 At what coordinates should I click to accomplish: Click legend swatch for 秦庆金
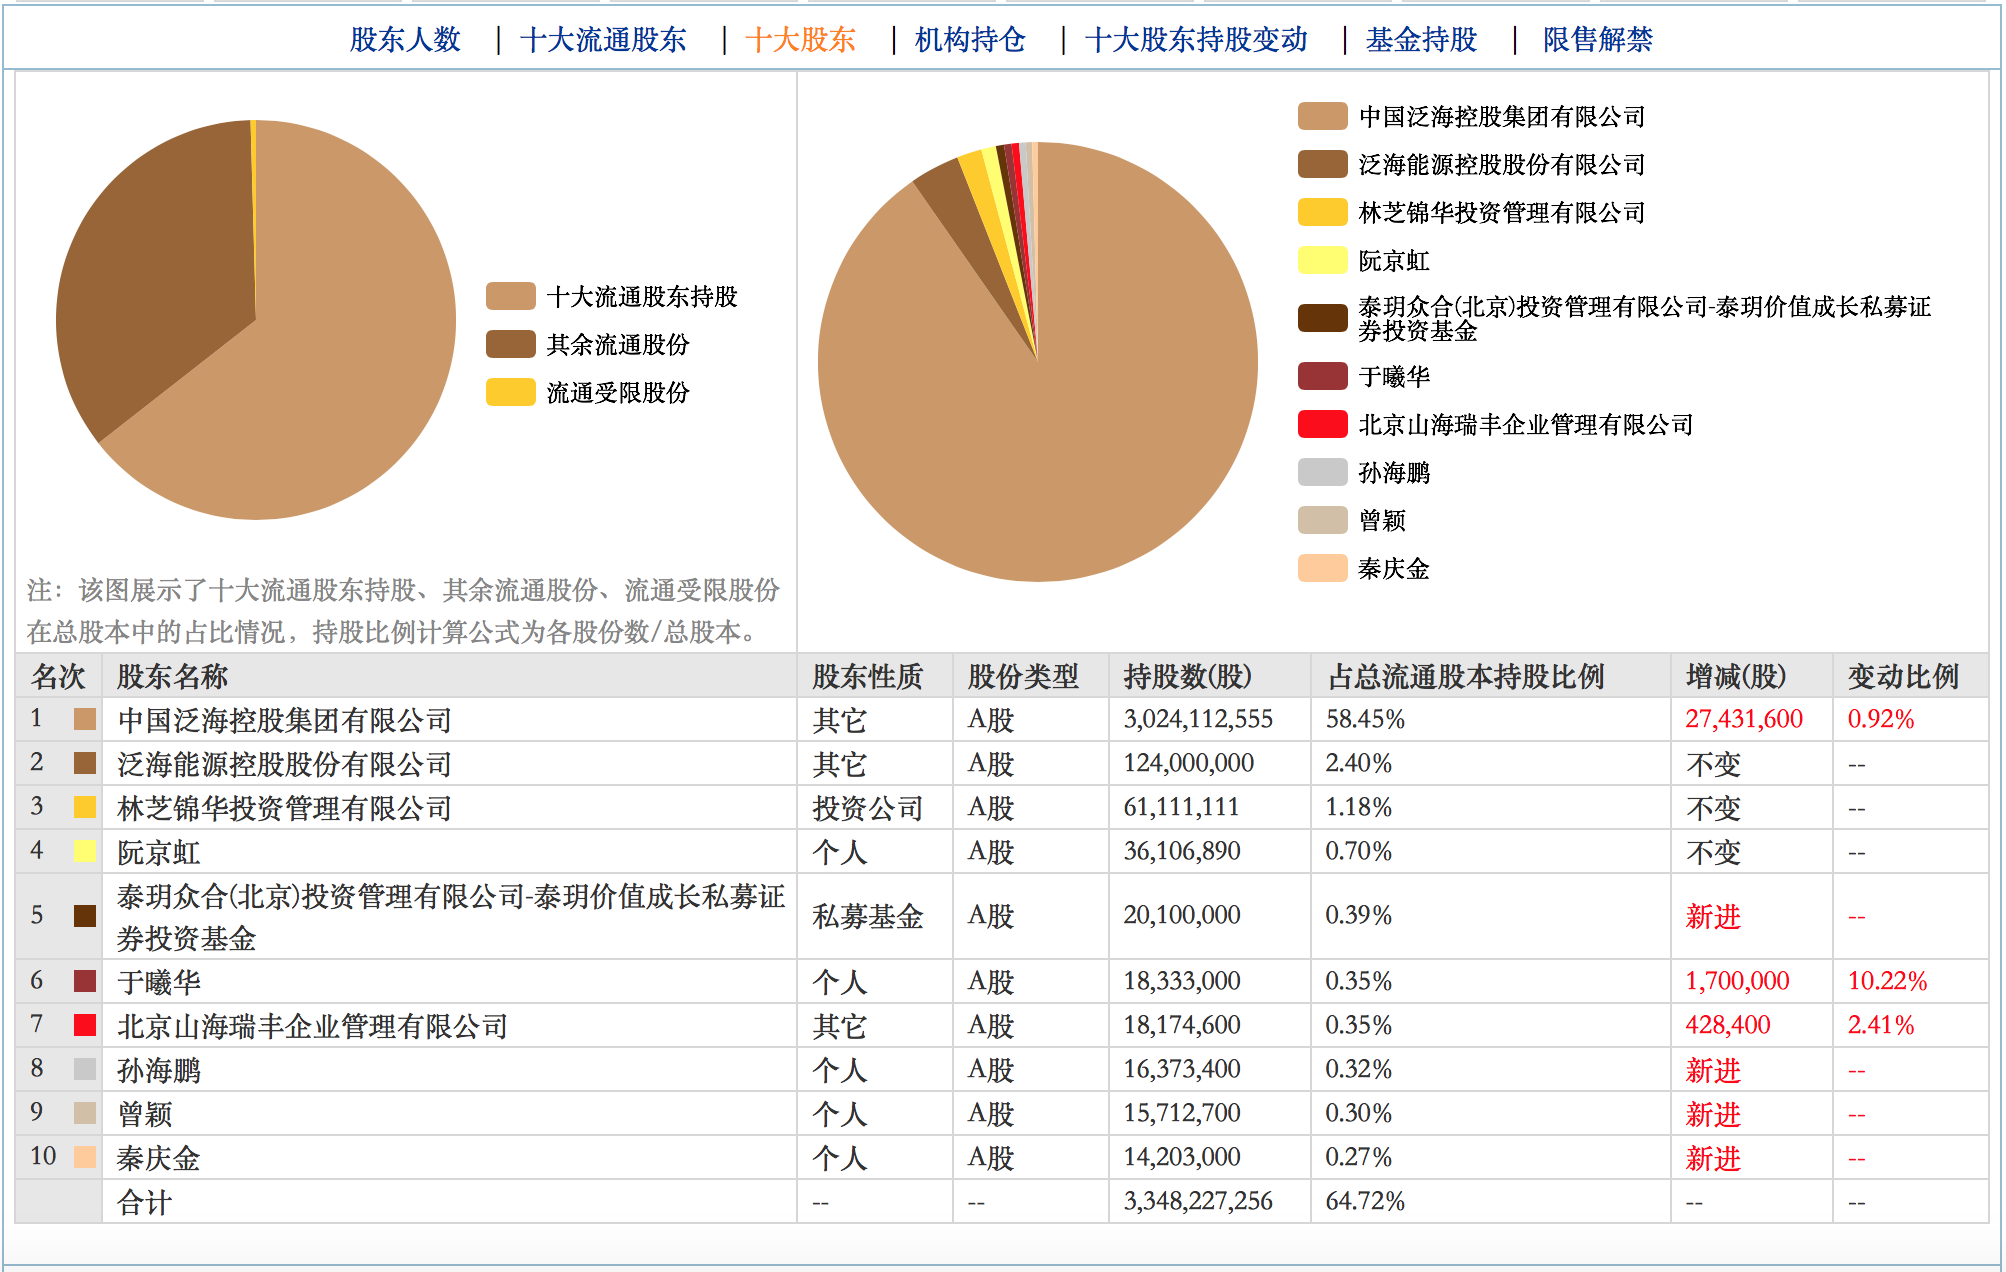coord(1322,568)
